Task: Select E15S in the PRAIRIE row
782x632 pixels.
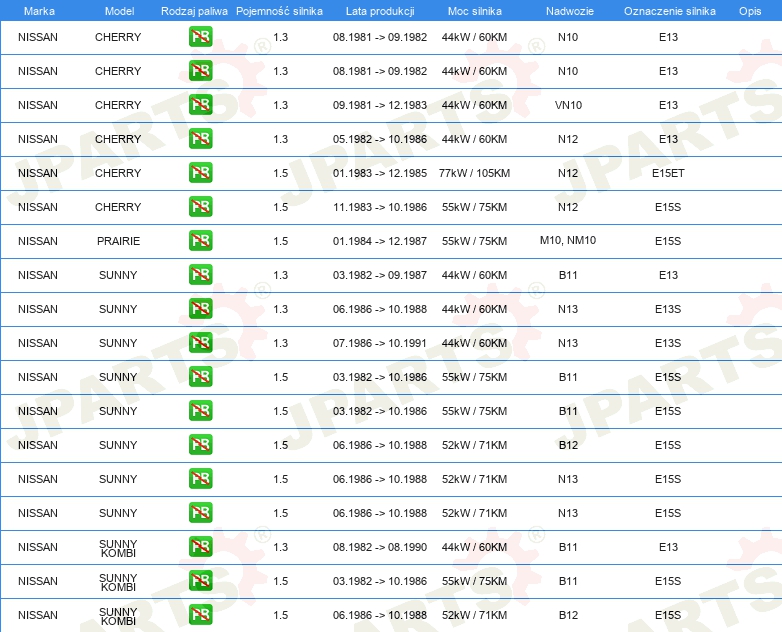Action: coord(668,241)
